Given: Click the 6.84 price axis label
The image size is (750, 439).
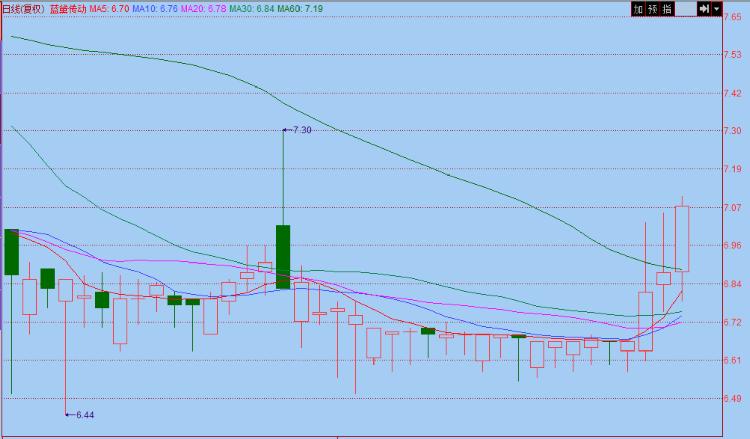Looking at the screenshot, I should 733,284.
